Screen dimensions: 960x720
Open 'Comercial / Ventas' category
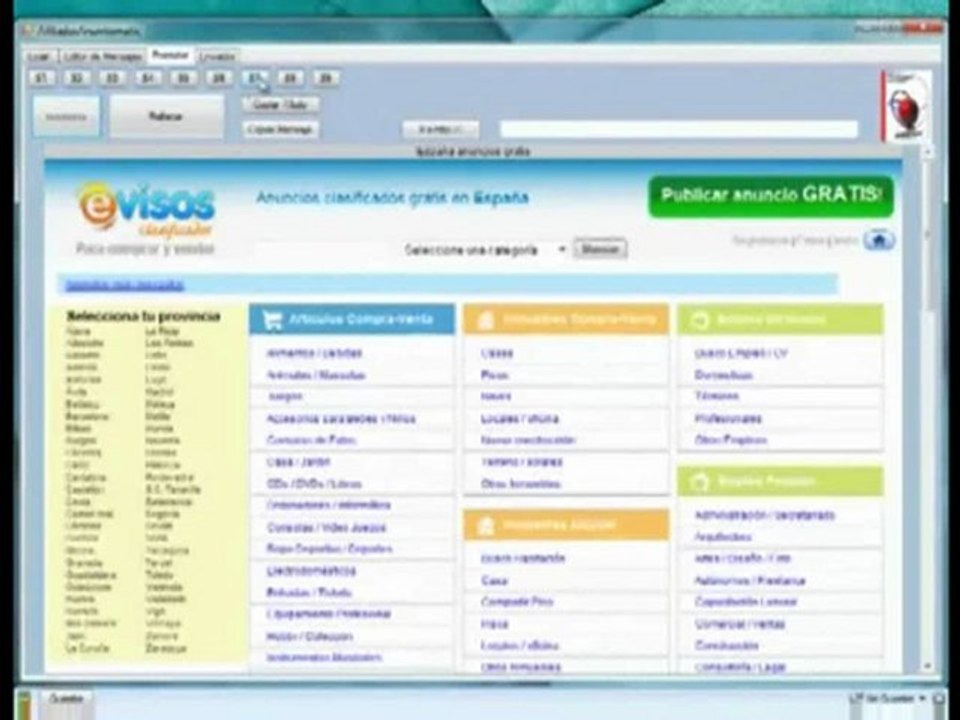740,624
